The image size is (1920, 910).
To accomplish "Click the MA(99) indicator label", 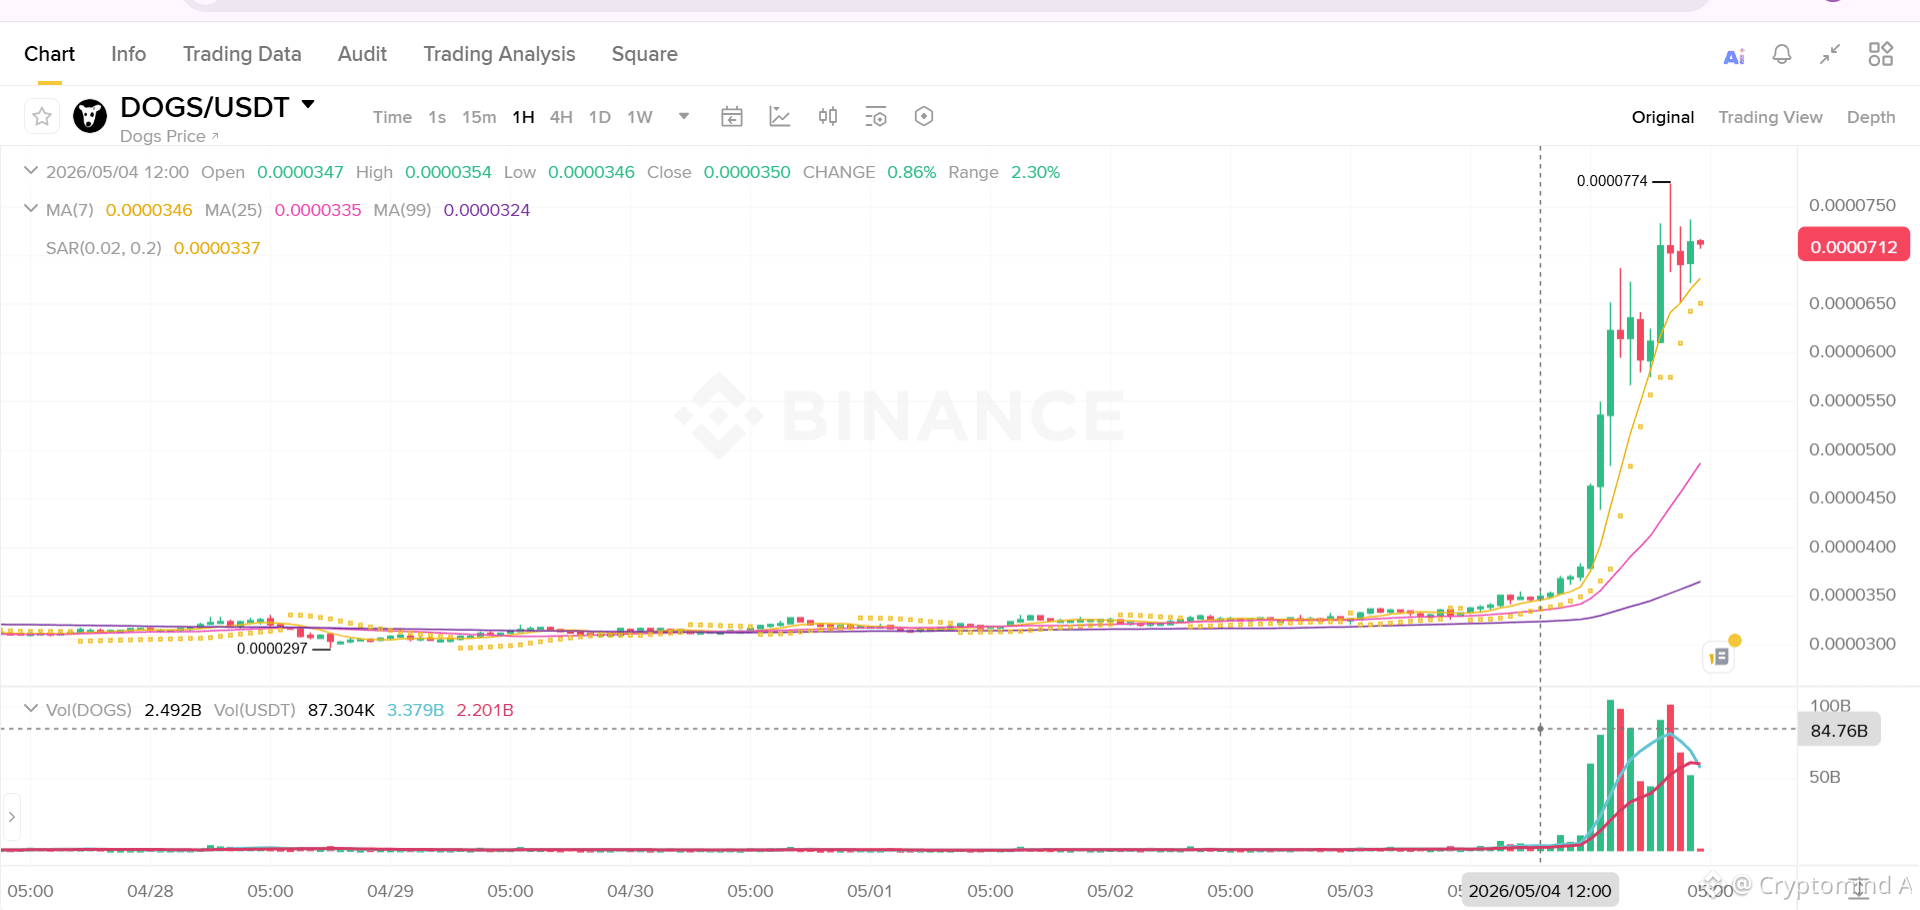I will [402, 210].
